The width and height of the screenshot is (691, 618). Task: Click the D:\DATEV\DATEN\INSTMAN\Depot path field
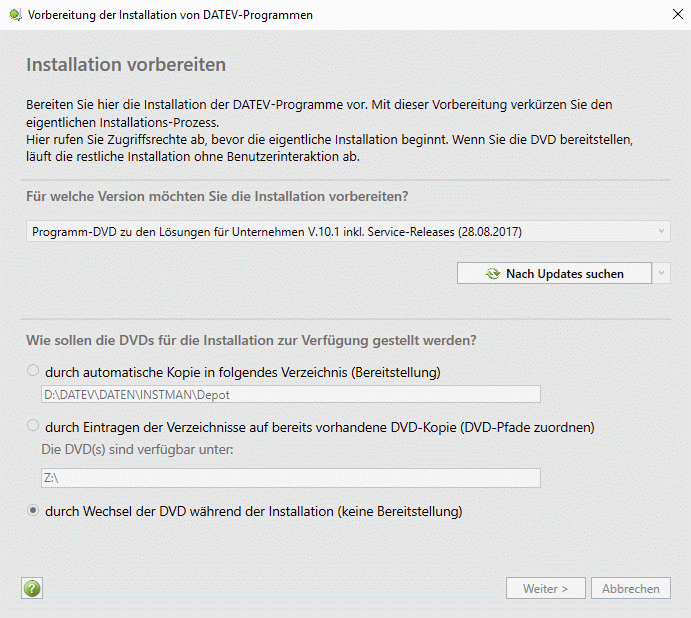tap(291, 394)
